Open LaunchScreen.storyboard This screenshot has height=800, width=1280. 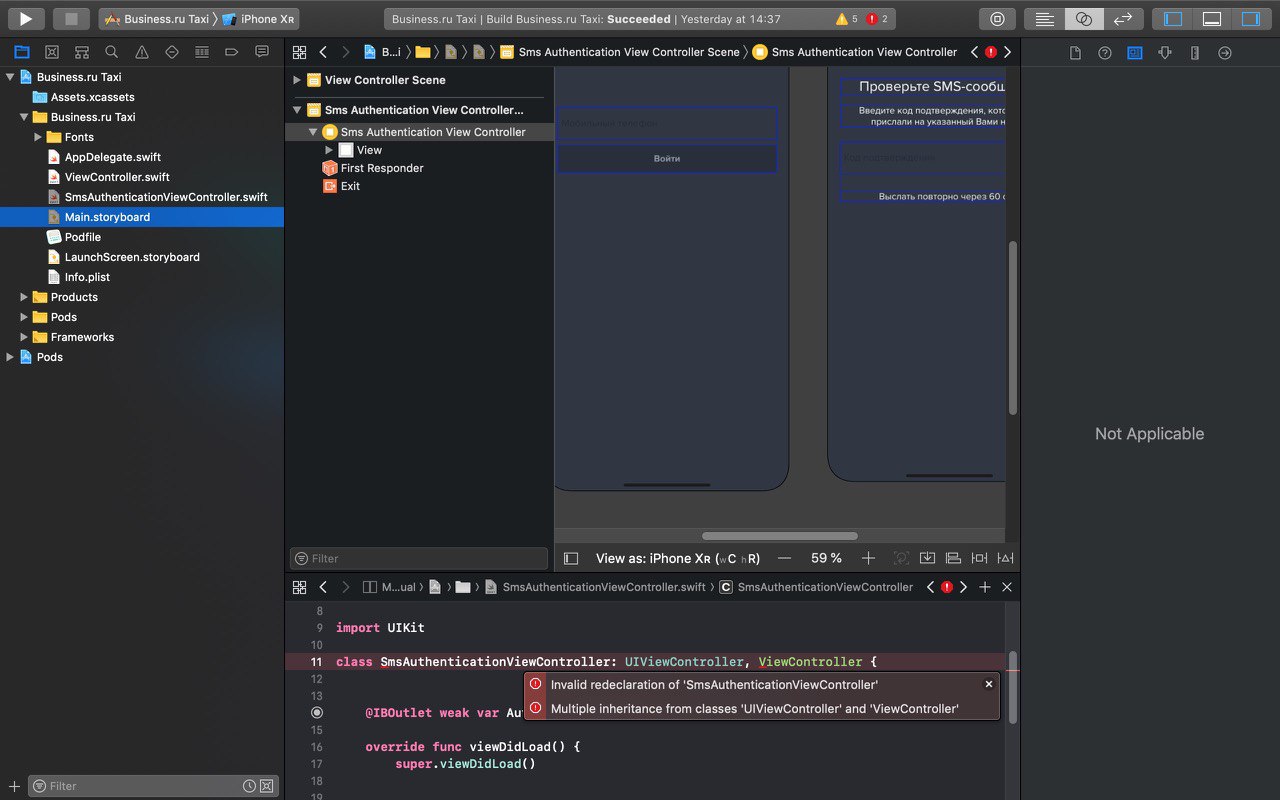coord(132,257)
